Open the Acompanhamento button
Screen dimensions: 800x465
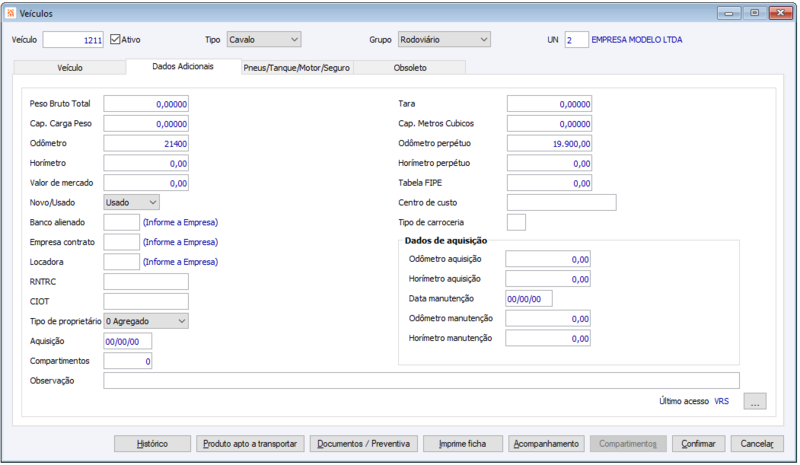click(x=546, y=444)
